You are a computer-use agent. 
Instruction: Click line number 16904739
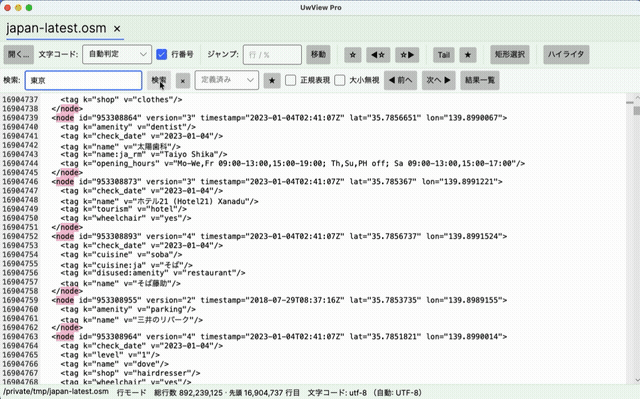click(20, 118)
